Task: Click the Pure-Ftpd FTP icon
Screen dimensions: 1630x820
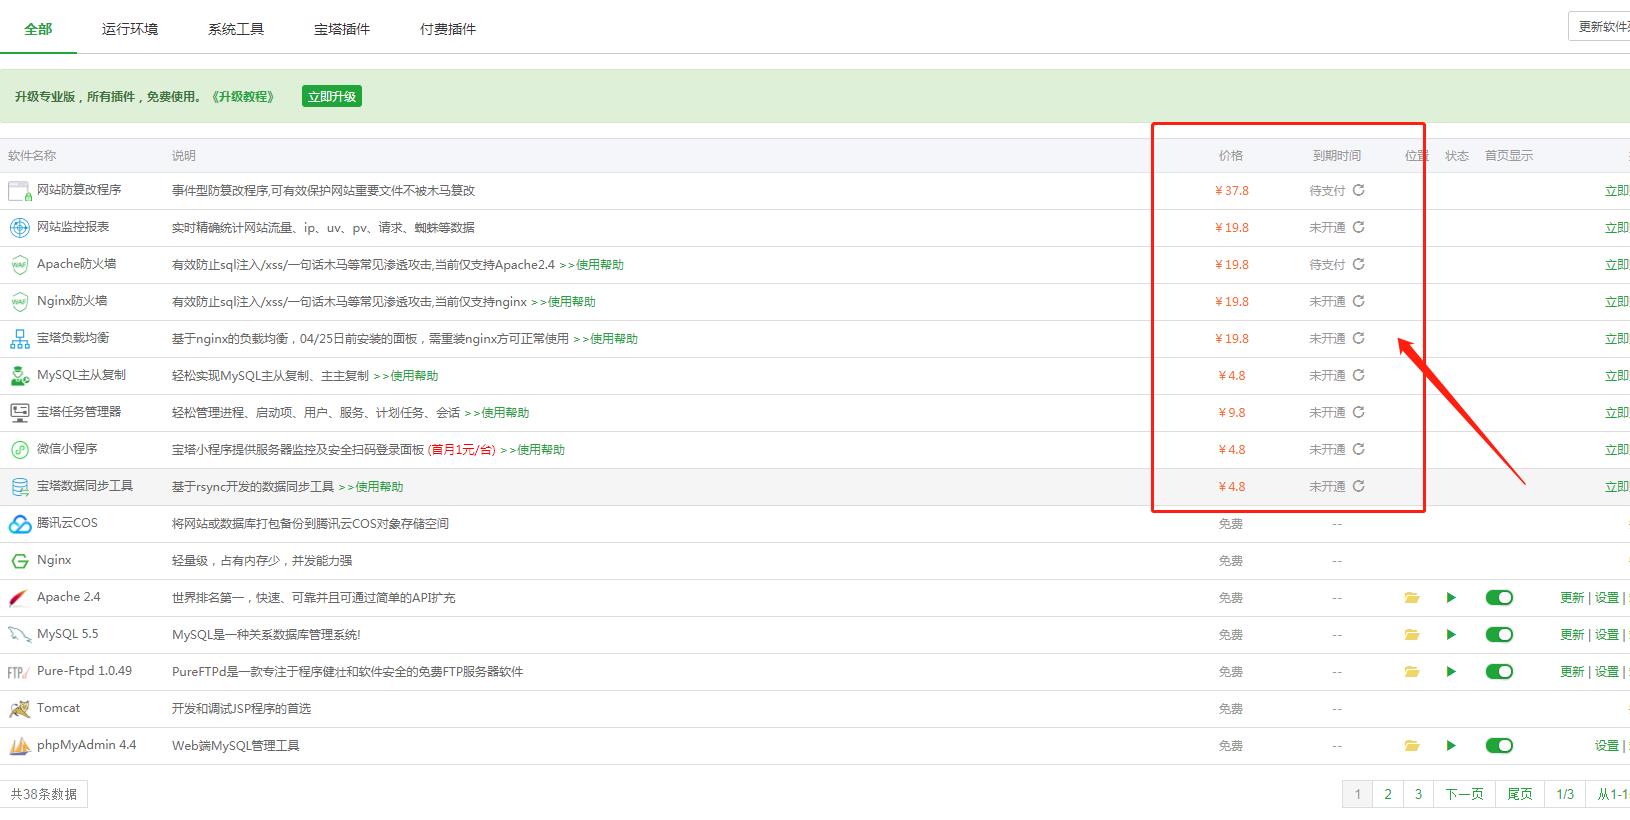Action: [x=19, y=672]
